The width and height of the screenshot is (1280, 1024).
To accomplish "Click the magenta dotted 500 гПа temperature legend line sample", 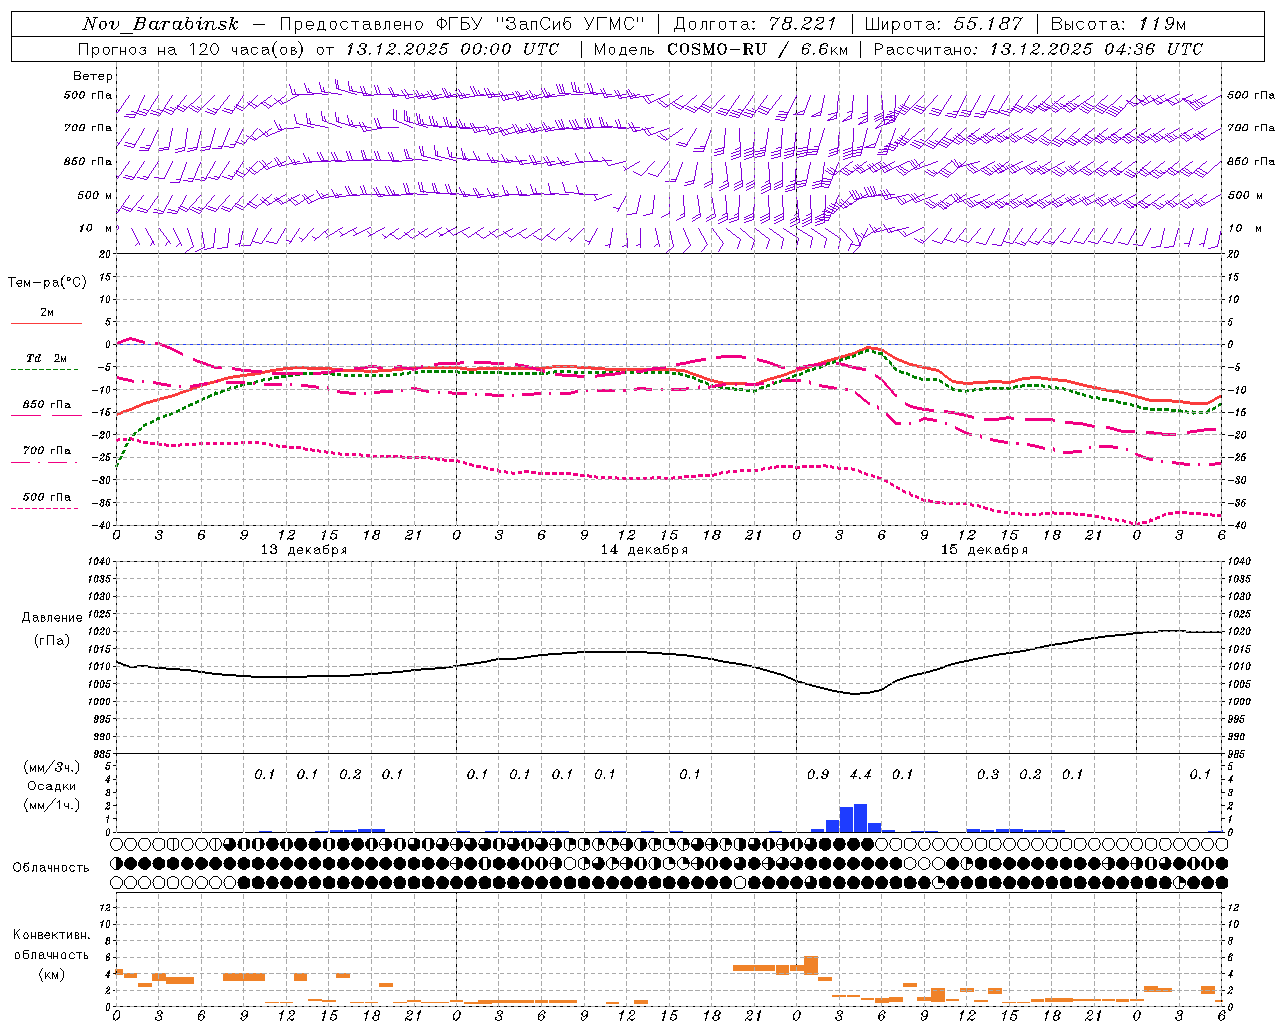I will click(x=44, y=508).
